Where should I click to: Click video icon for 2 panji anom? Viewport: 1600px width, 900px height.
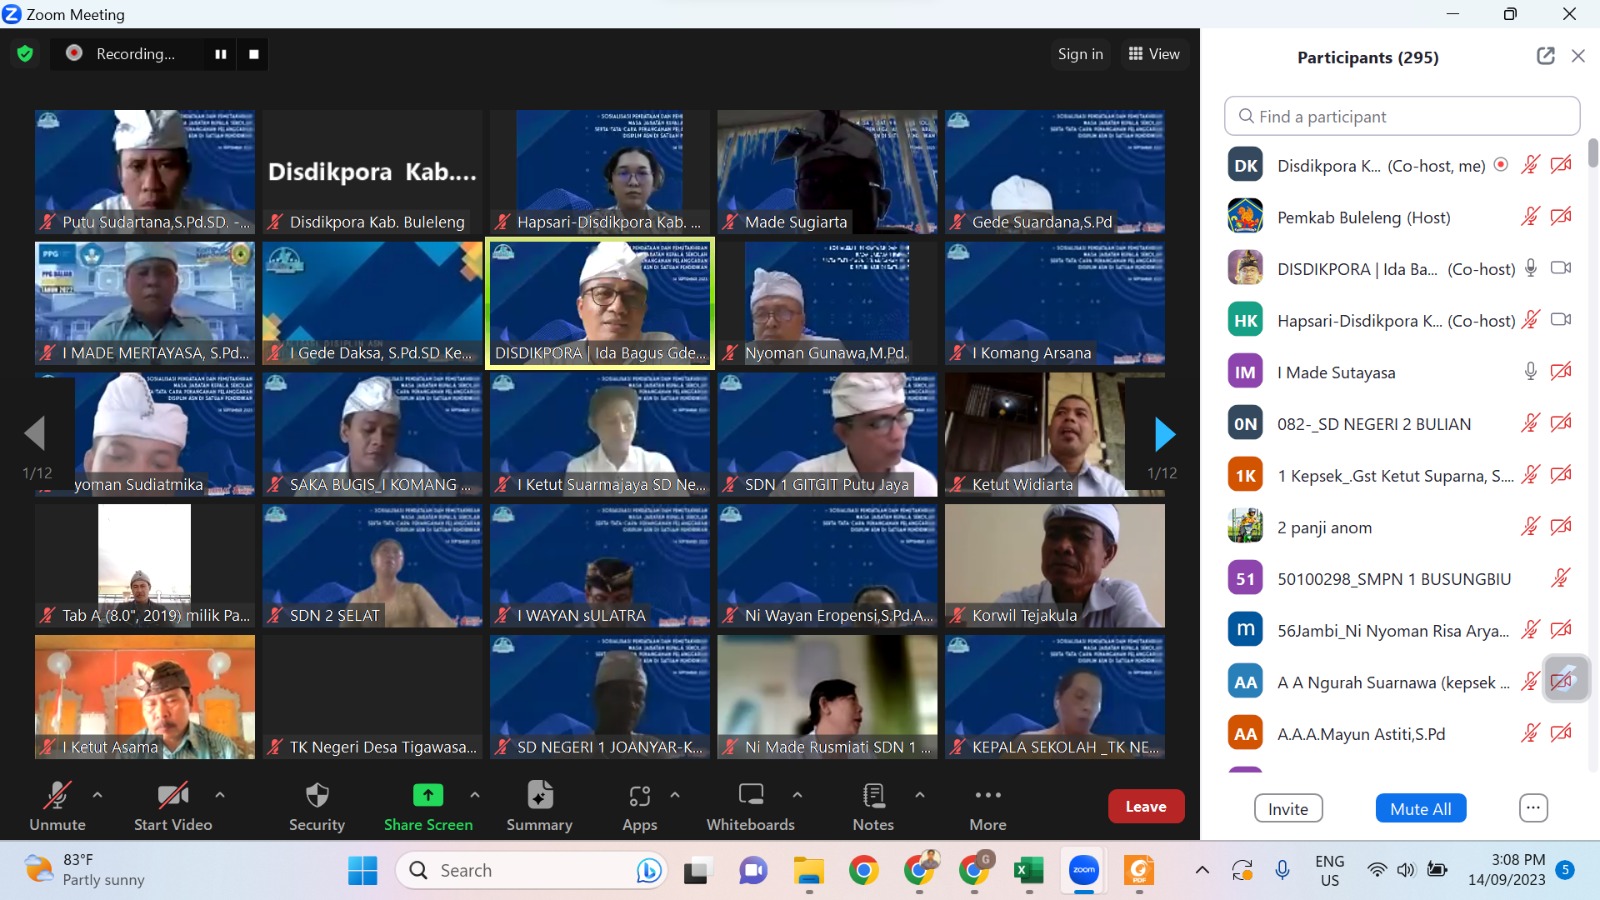[x=1561, y=526]
